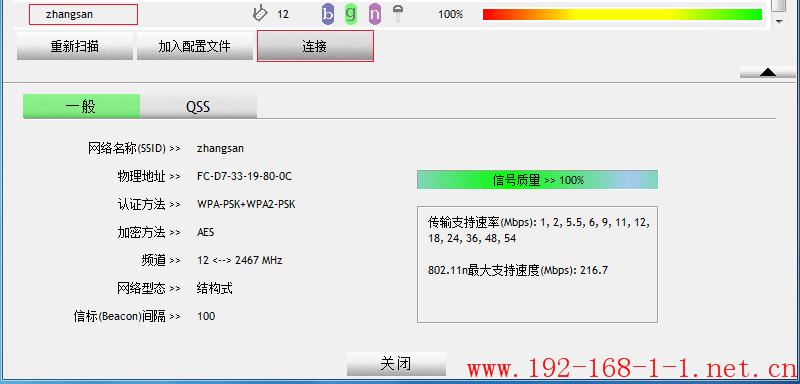The image size is (800, 384).
Task: Click the 802.11b mode icon
Action: point(328,14)
